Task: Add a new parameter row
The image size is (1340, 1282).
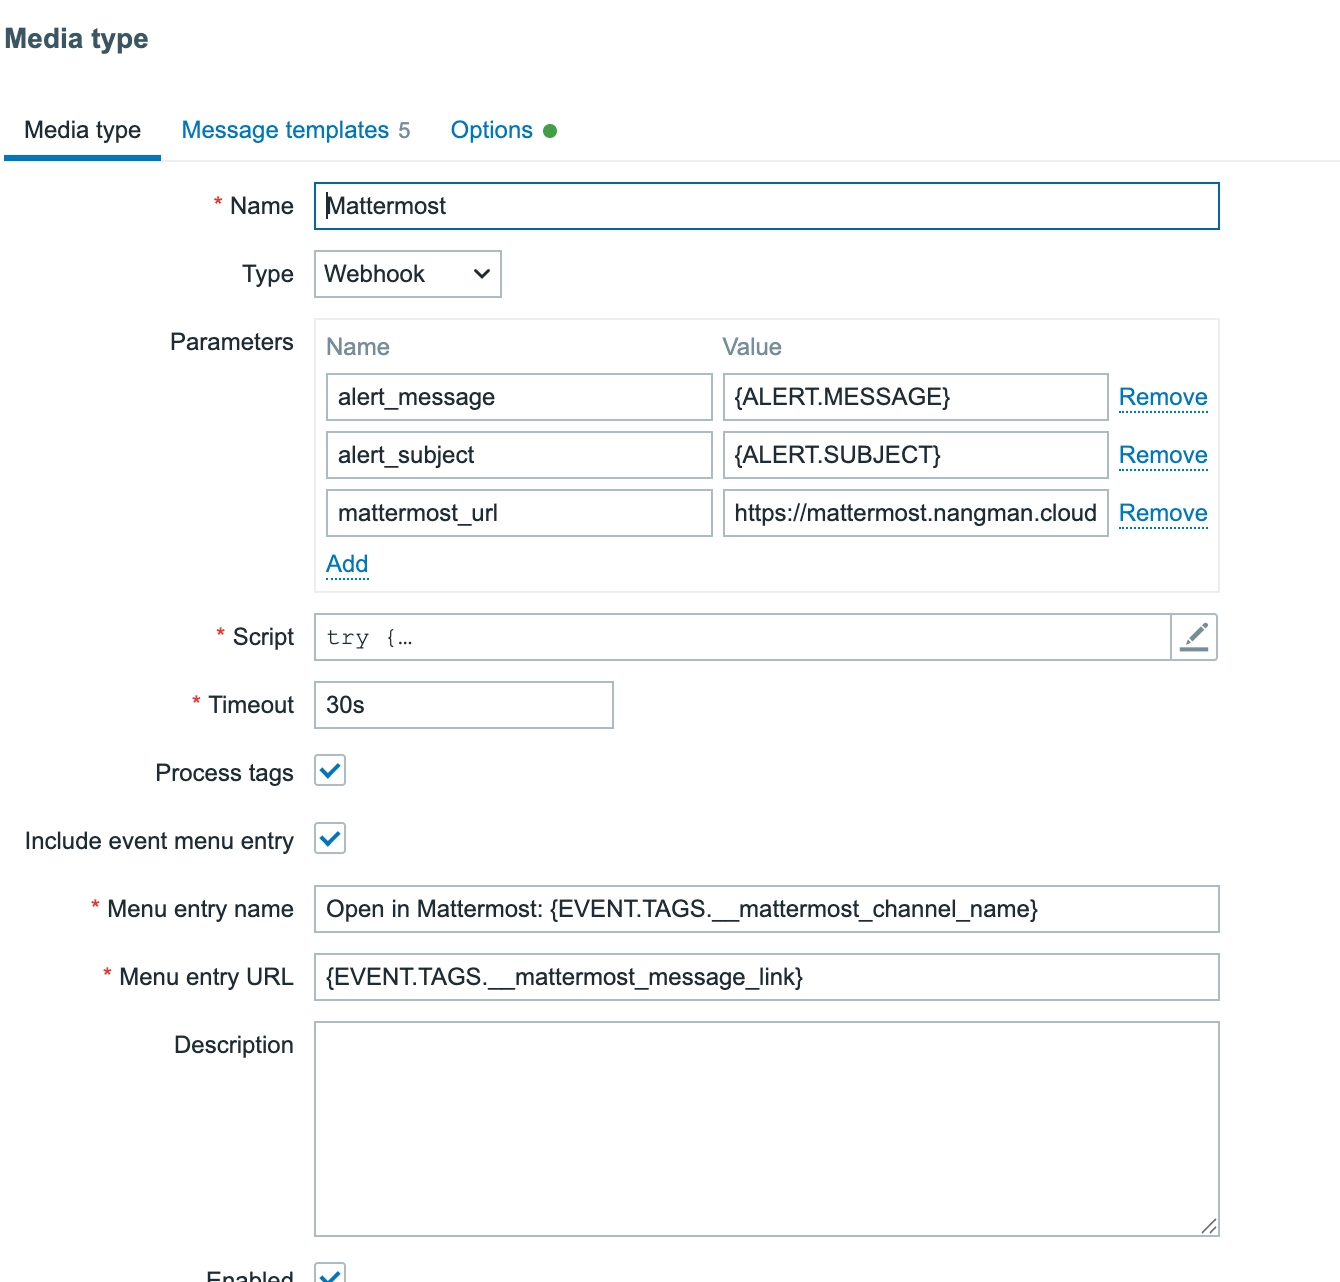Action: pos(347,564)
